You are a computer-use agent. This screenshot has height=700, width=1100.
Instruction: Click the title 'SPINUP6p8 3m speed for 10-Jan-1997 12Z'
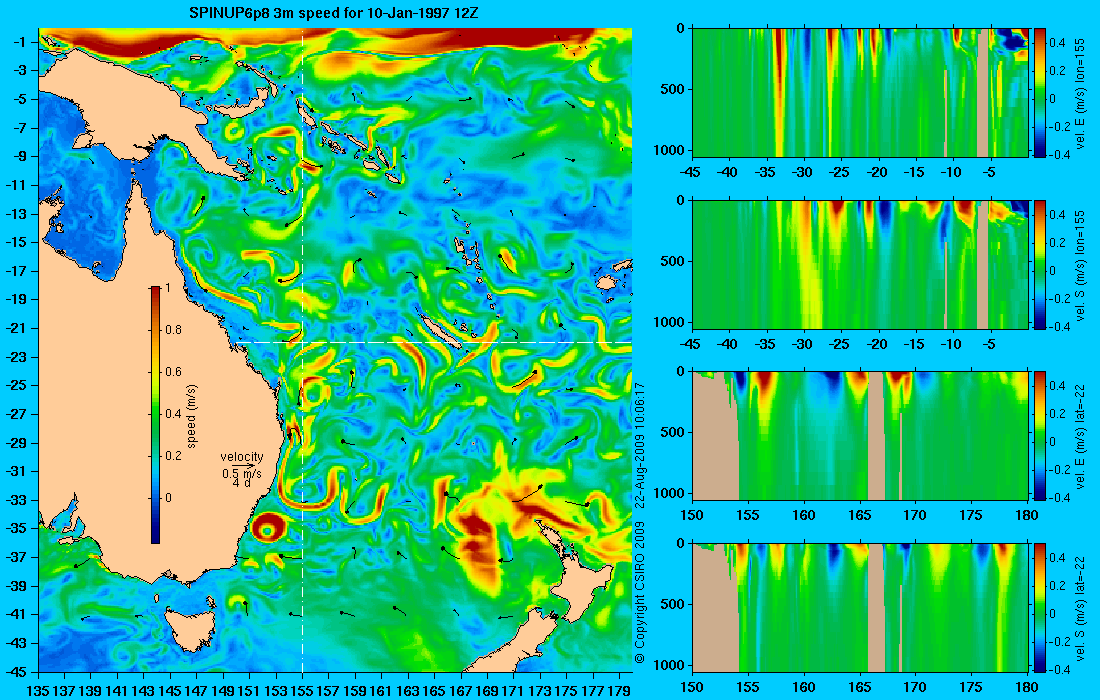[x=334, y=13]
